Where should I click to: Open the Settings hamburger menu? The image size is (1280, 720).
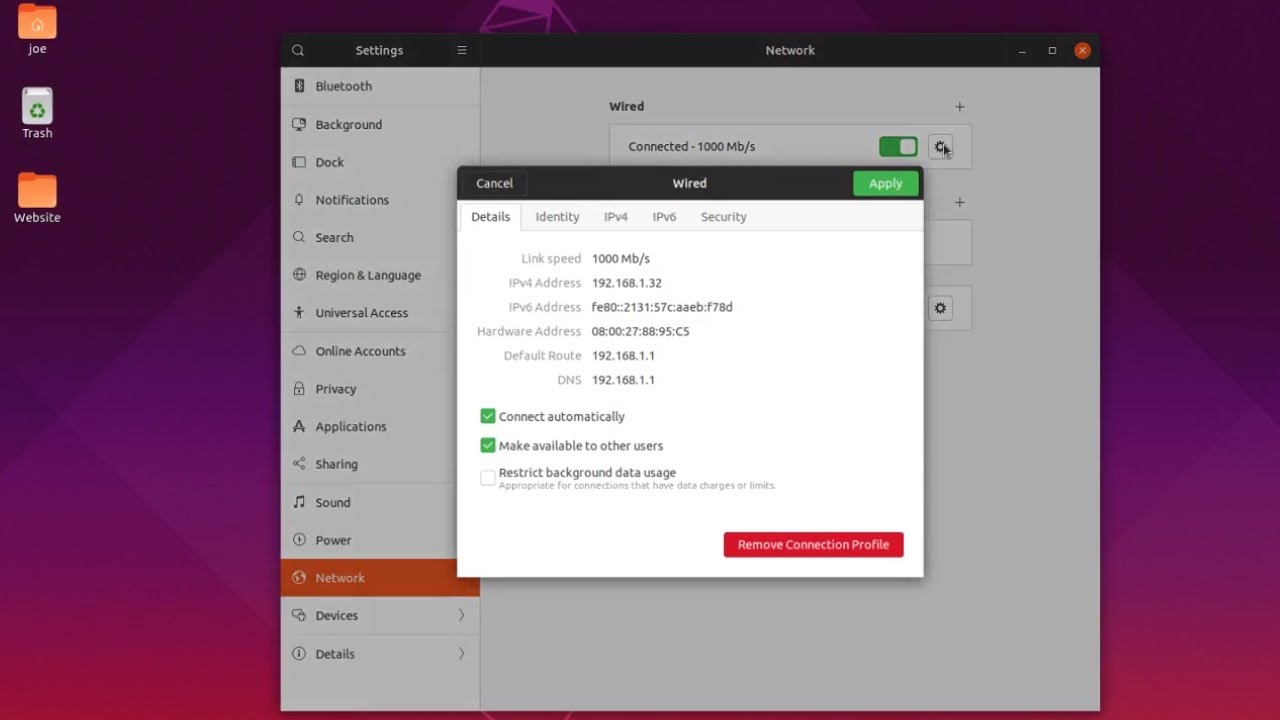click(462, 50)
